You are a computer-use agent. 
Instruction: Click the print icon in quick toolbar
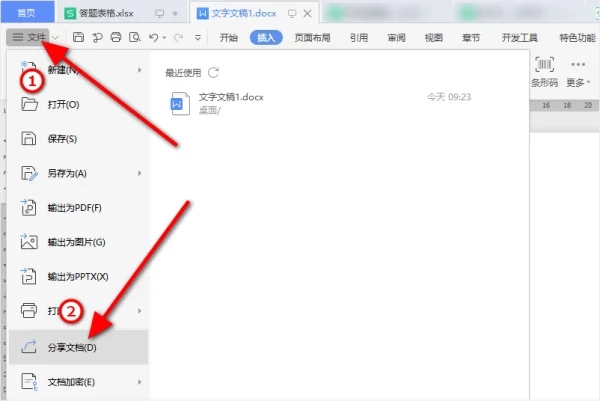pos(116,37)
